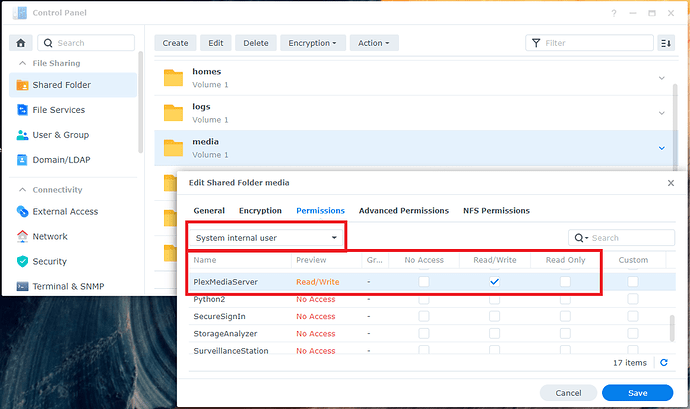Open the Encryption dropdown button
Image resolution: width=690 pixels, height=409 pixels.
pos(313,43)
